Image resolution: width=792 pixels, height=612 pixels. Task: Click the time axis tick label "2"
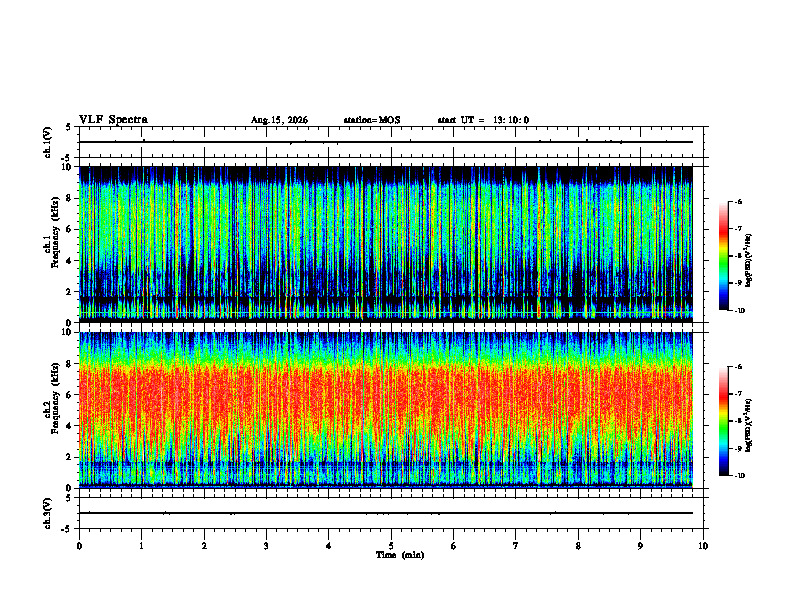[204, 546]
